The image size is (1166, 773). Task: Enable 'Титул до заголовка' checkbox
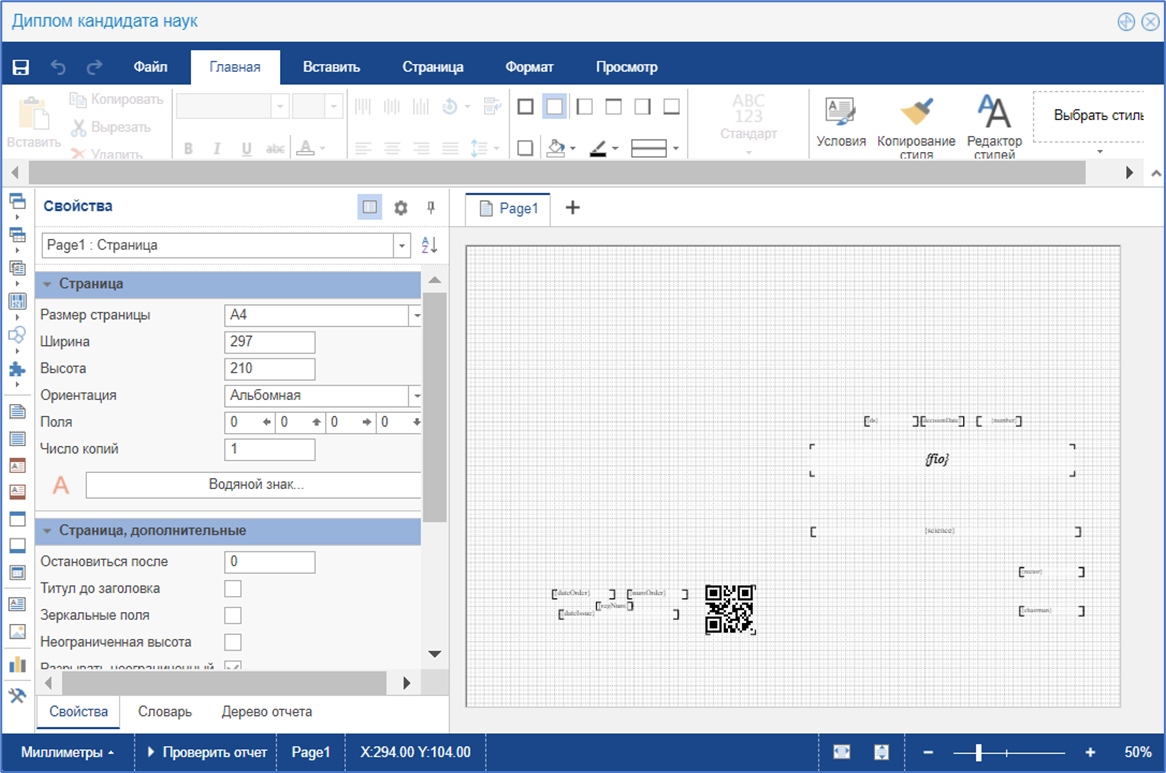[233, 588]
